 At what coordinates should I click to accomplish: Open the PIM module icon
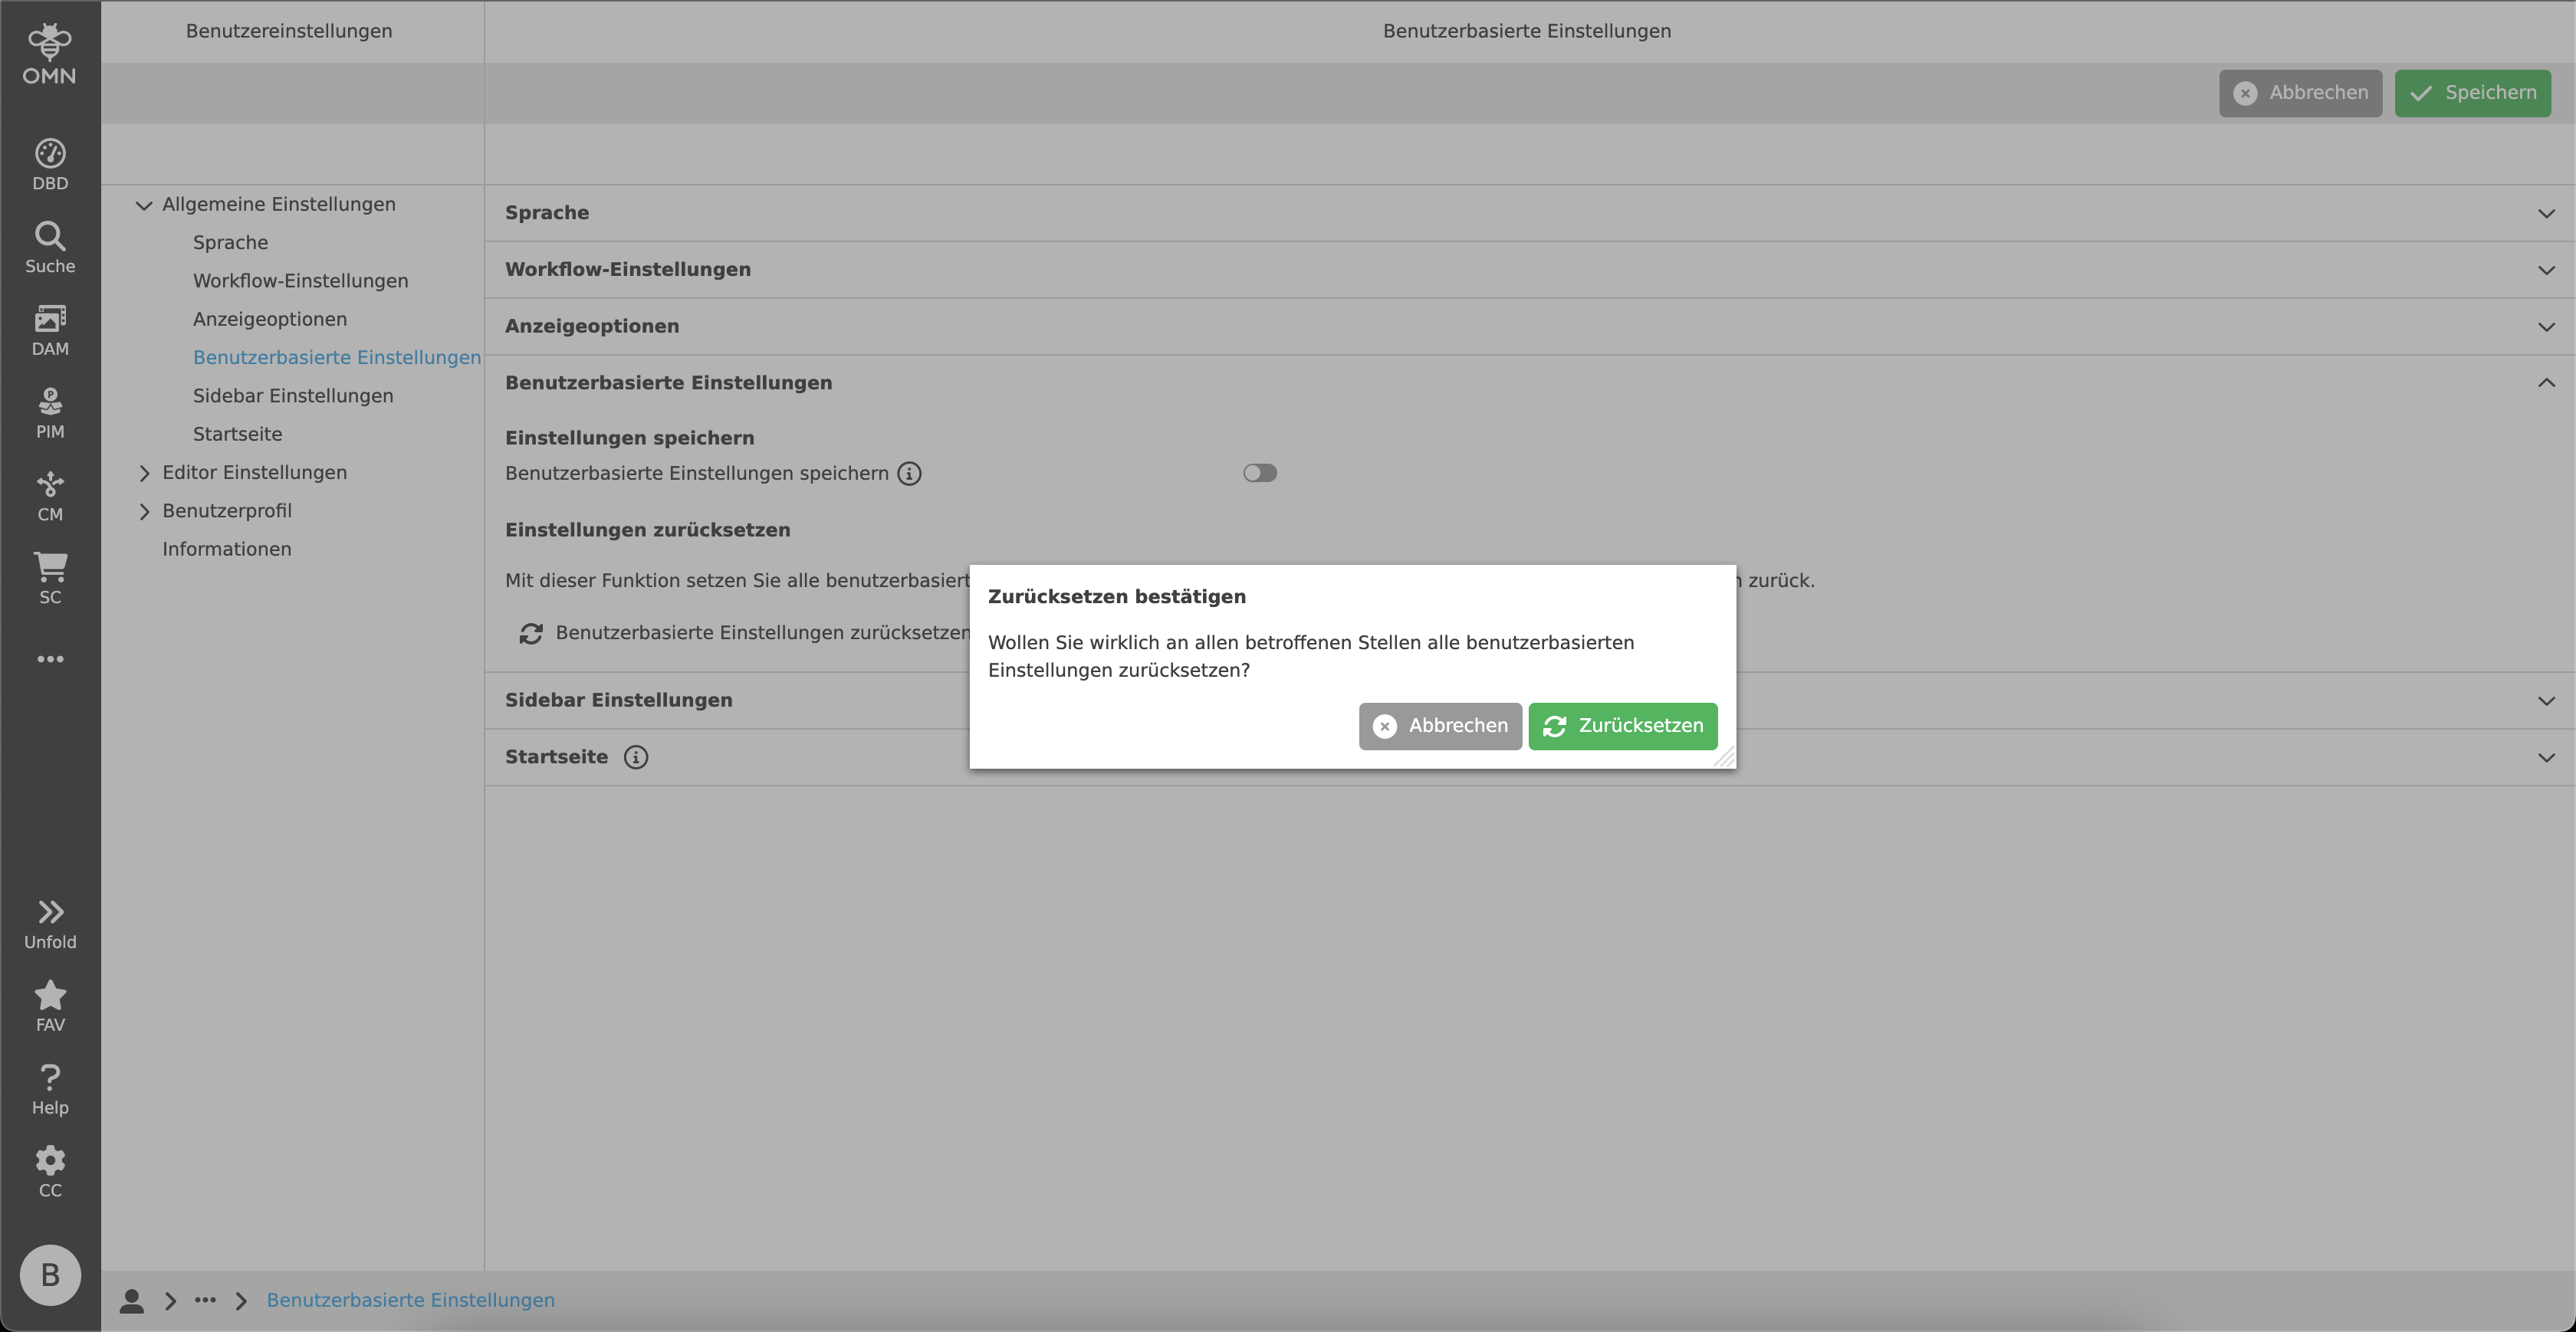coord(50,403)
